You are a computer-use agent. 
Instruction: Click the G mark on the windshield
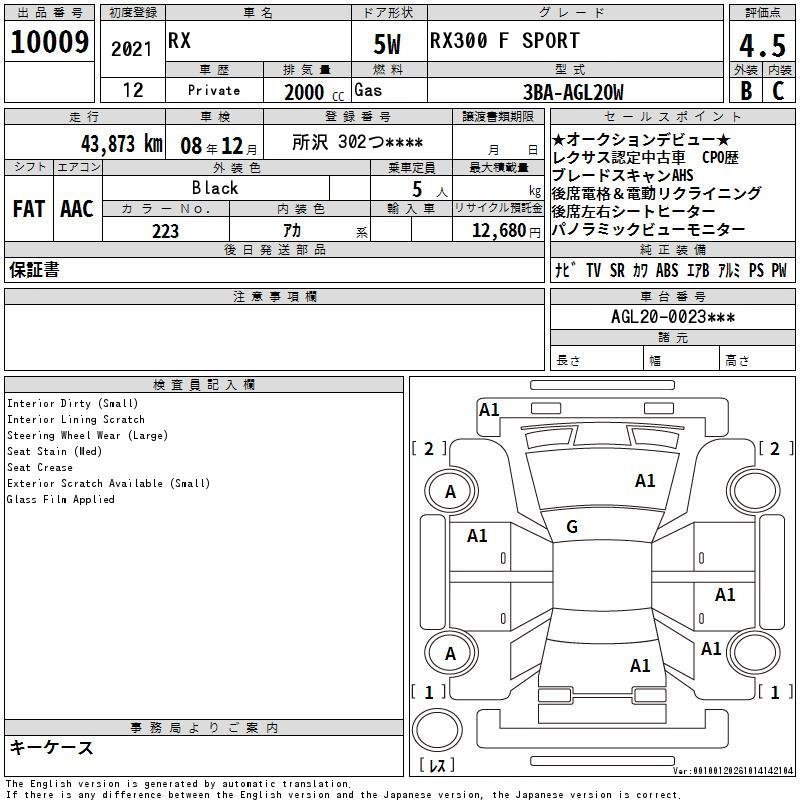(x=572, y=527)
